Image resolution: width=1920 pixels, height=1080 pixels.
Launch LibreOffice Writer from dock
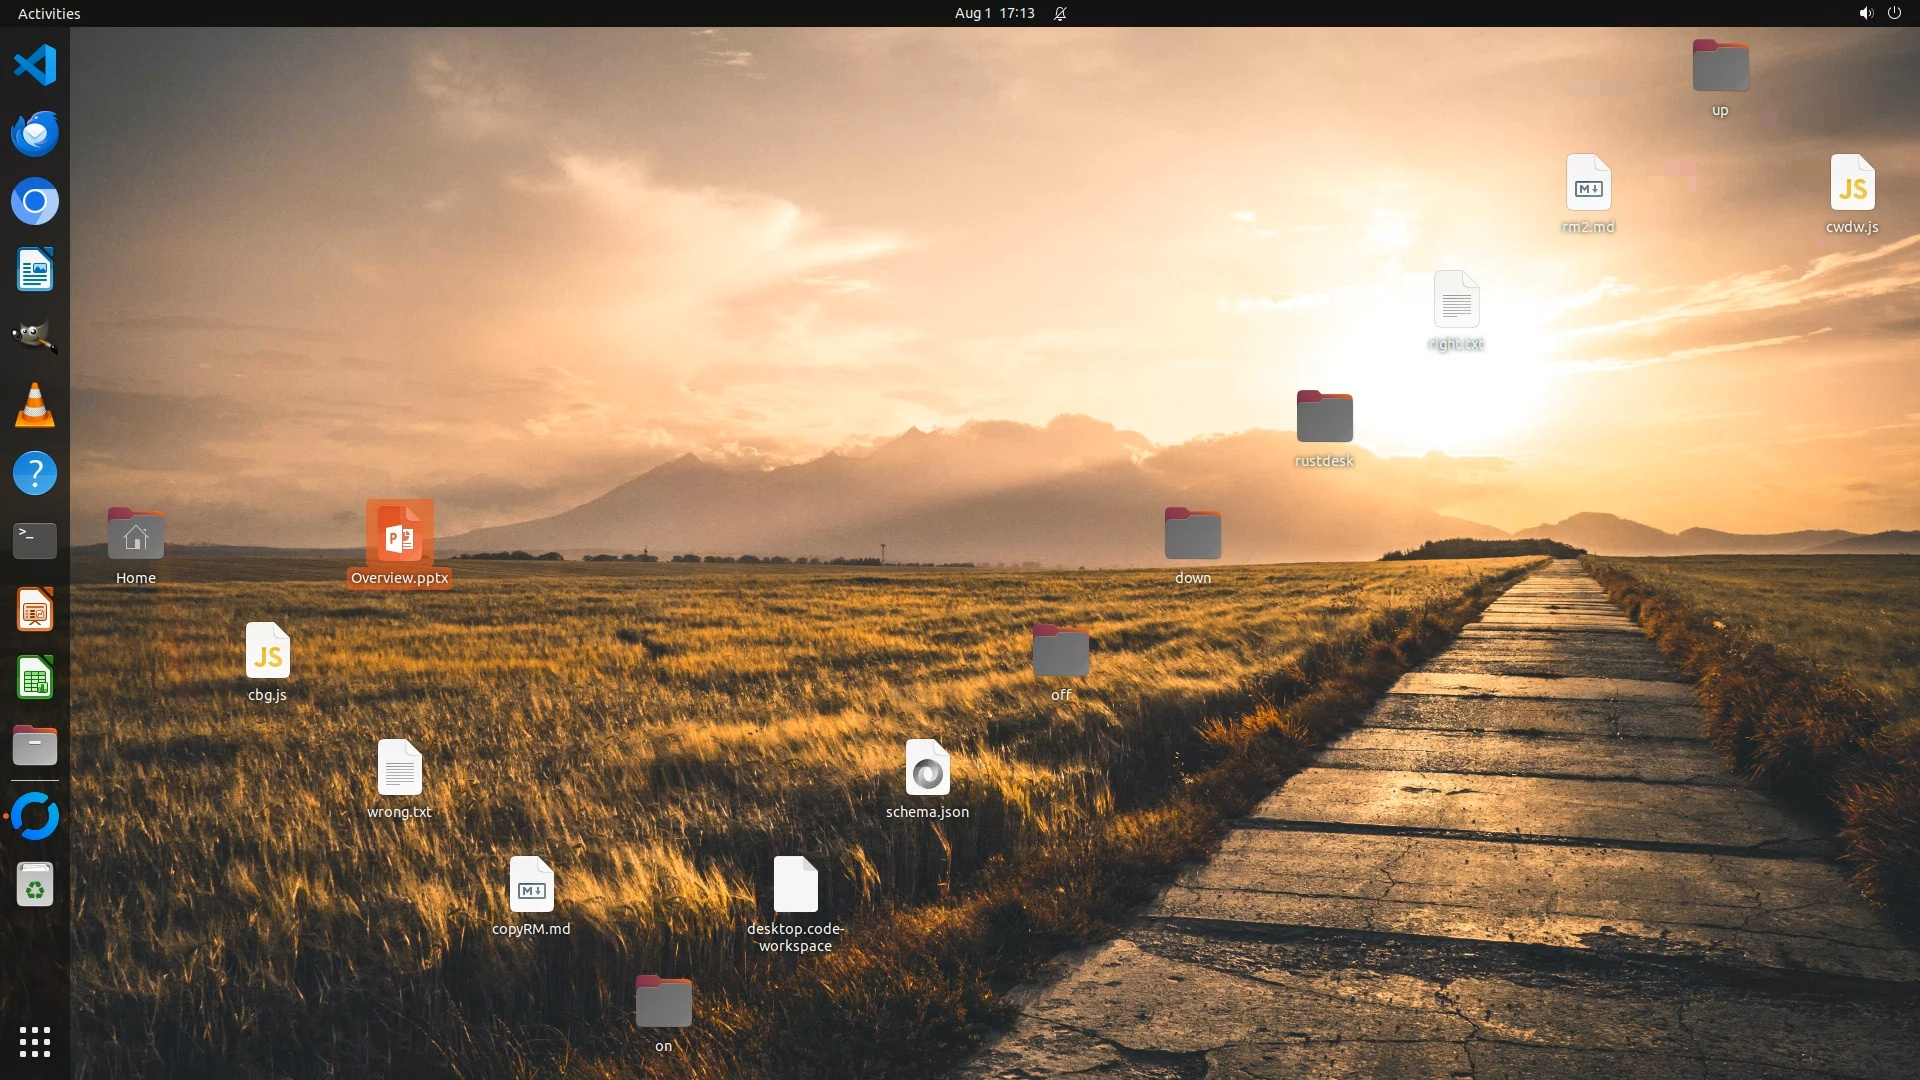[x=35, y=270]
